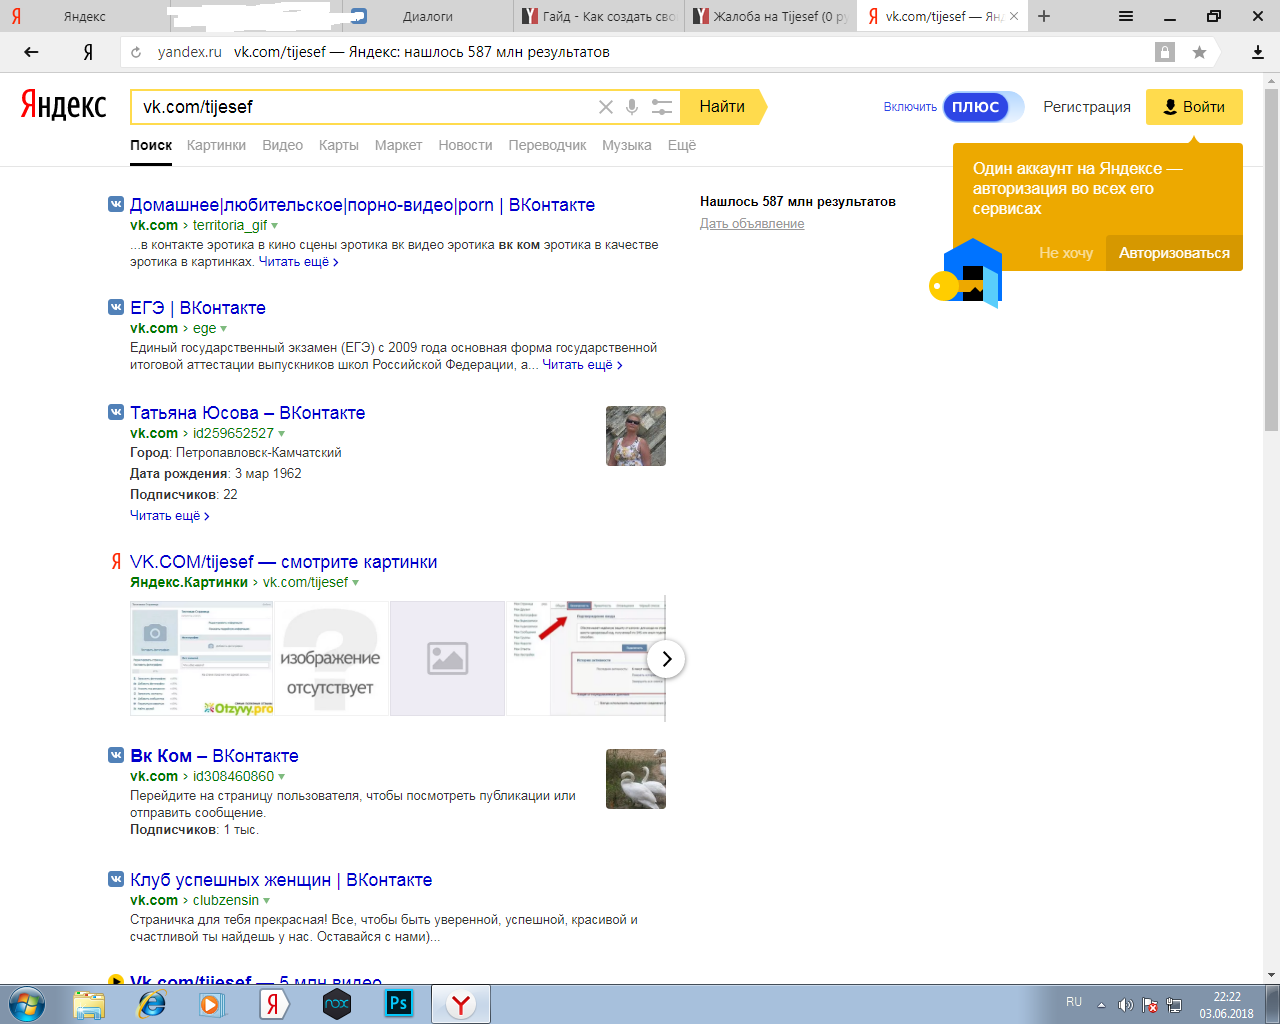Expand options arrow next to id259652527

pyautogui.click(x=281, y=434)
